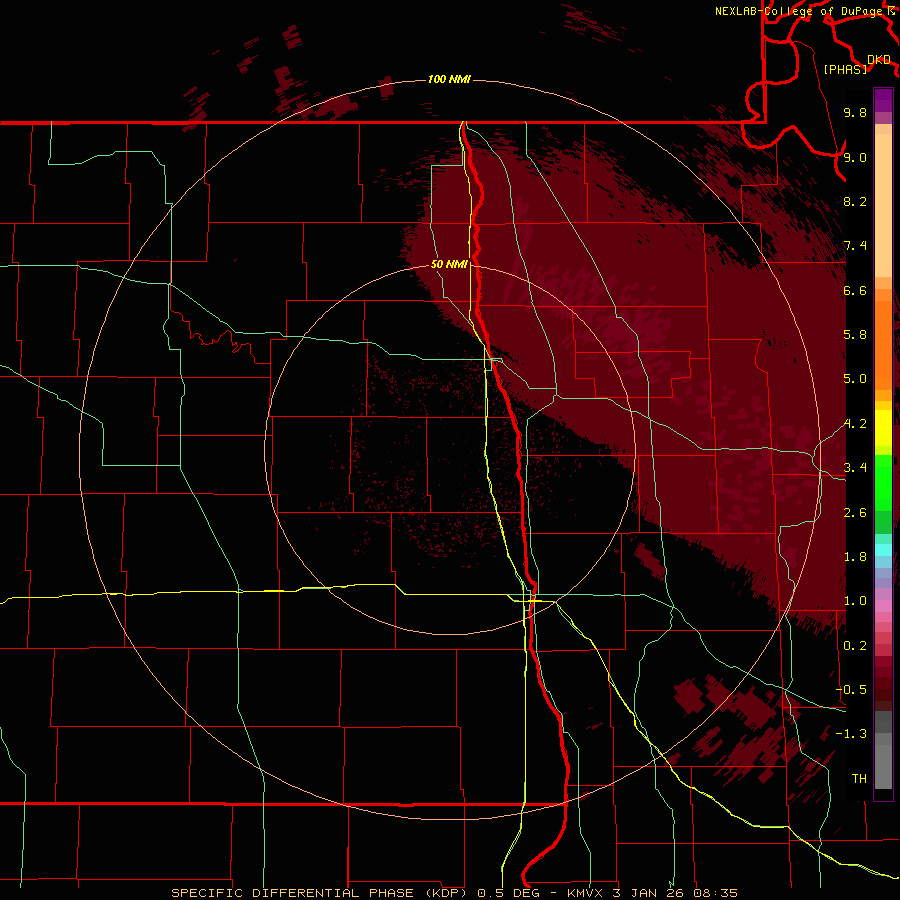This screenshot has width=900, height=900.
Task: Click the 9.8 value on the color scale
Action: [x=855, y=112]
